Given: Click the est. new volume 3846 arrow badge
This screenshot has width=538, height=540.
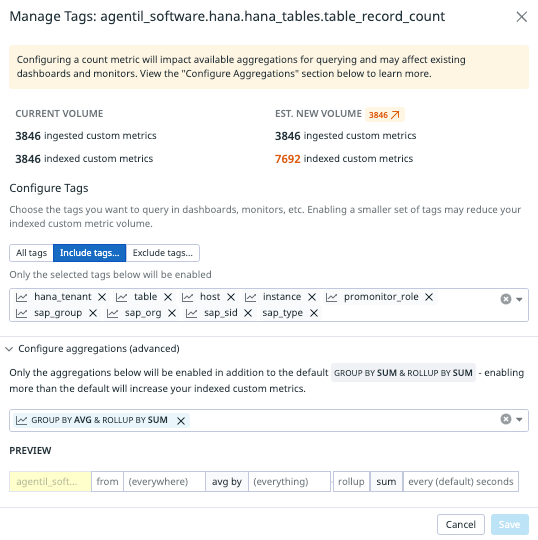Looking at the screenshot, I should (x=384, y=115).
